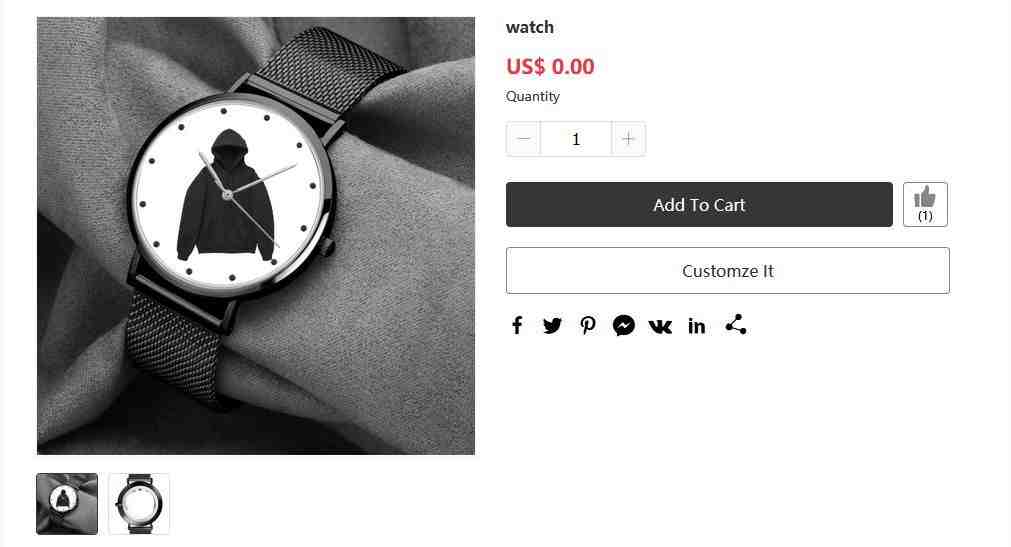
Task: Share product on Facebook
Action: (516, 325)
